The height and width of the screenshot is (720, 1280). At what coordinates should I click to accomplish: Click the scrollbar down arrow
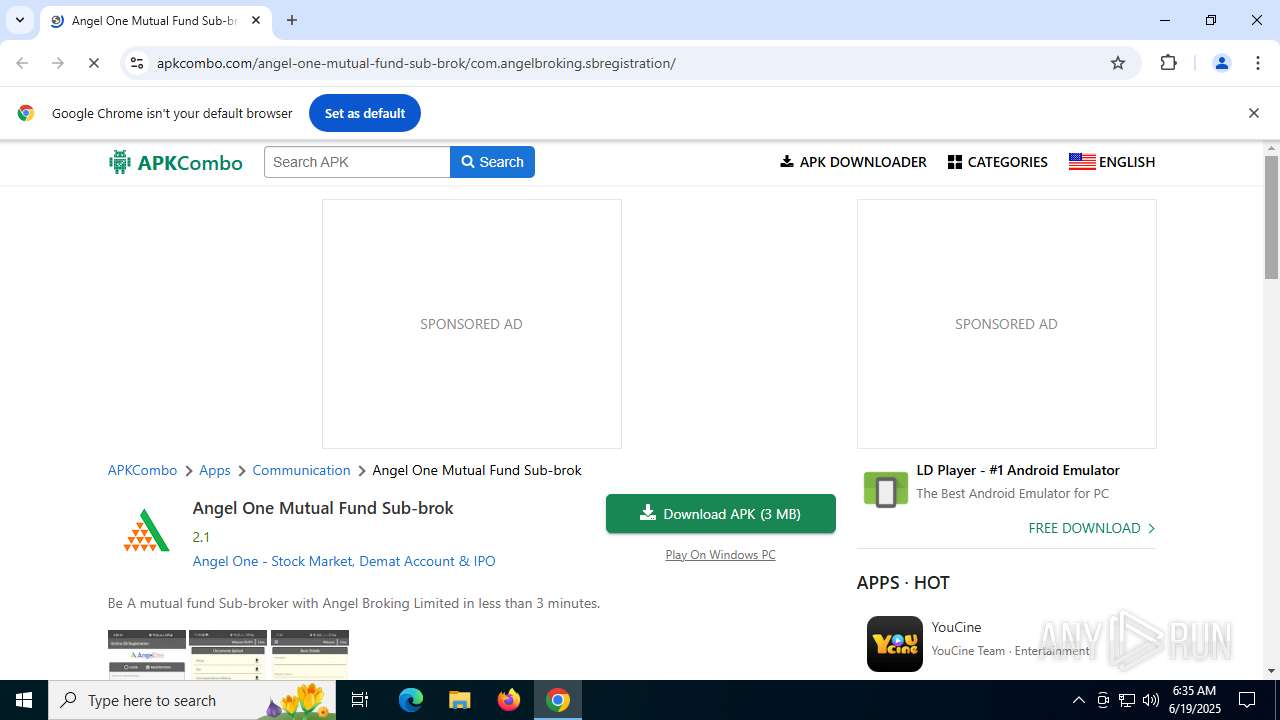pyautogui.click(x=1271, y=671)
